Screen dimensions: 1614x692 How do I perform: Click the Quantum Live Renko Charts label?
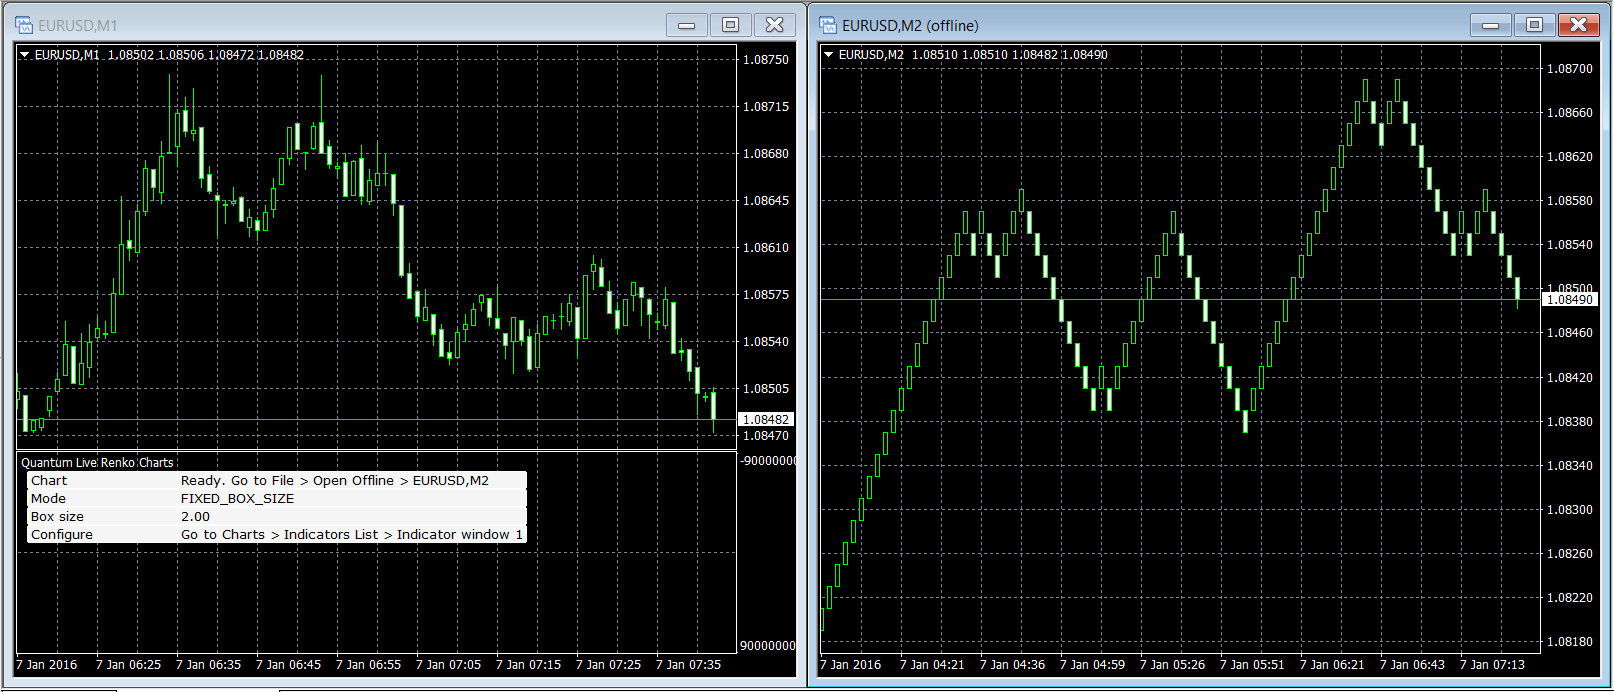(97, 463)
